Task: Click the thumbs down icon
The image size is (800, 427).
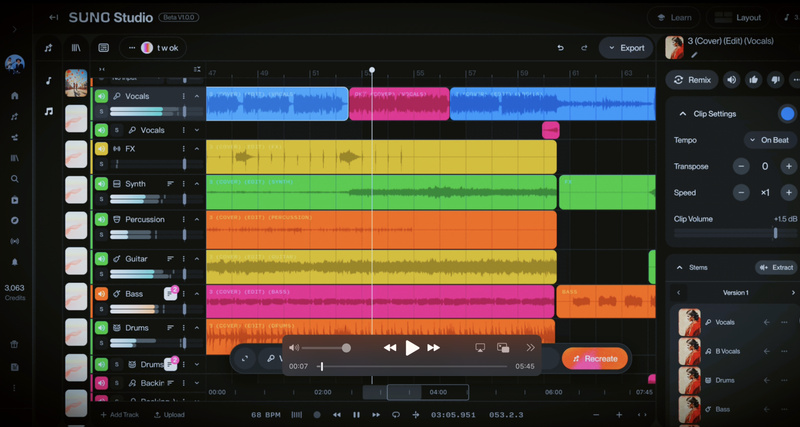Action: (776, 80)
